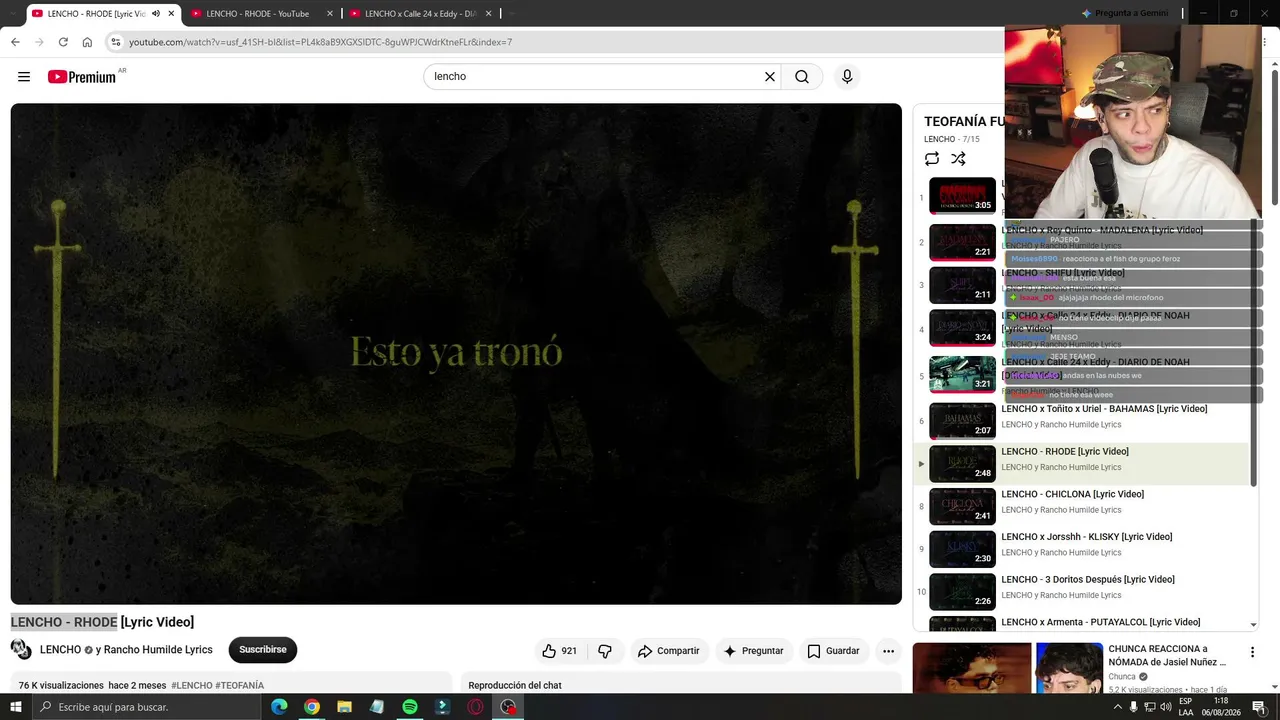1280x720 pixels.
Task: Save the video with Guardar
Action: coord(833,651)
